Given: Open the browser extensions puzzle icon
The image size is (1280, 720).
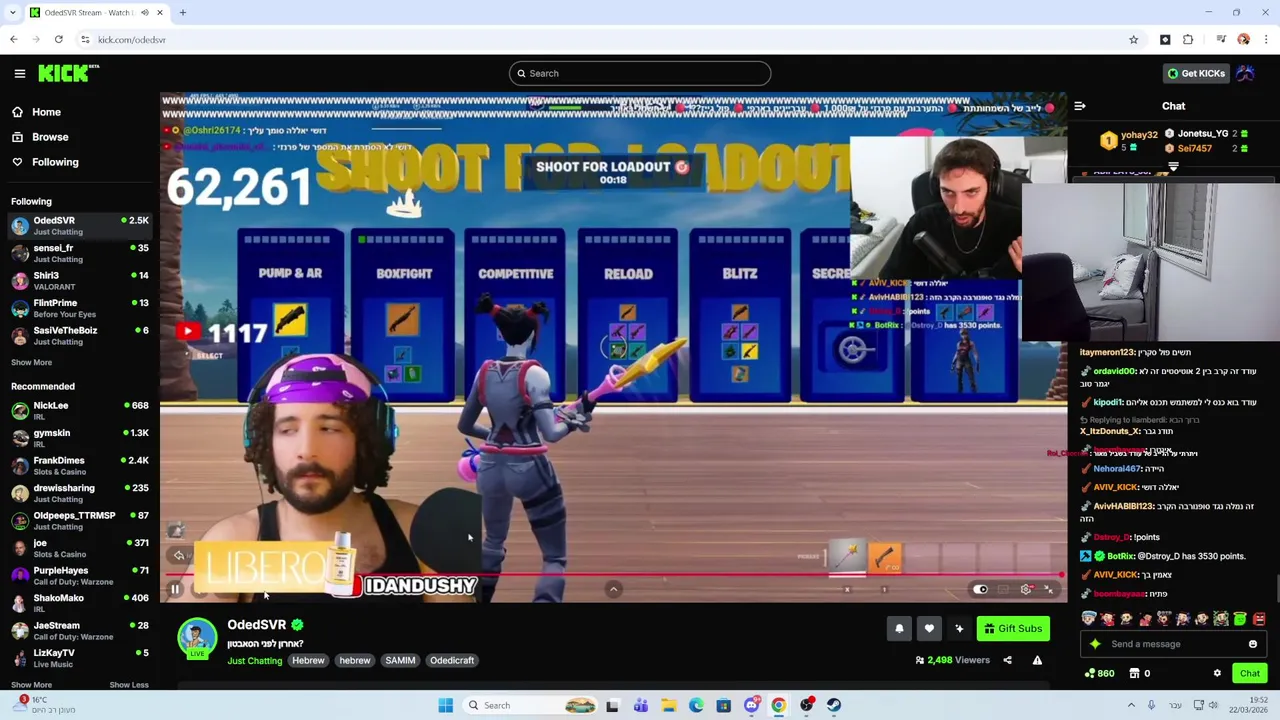Looking at the screenshot, I should point(1188,40).
